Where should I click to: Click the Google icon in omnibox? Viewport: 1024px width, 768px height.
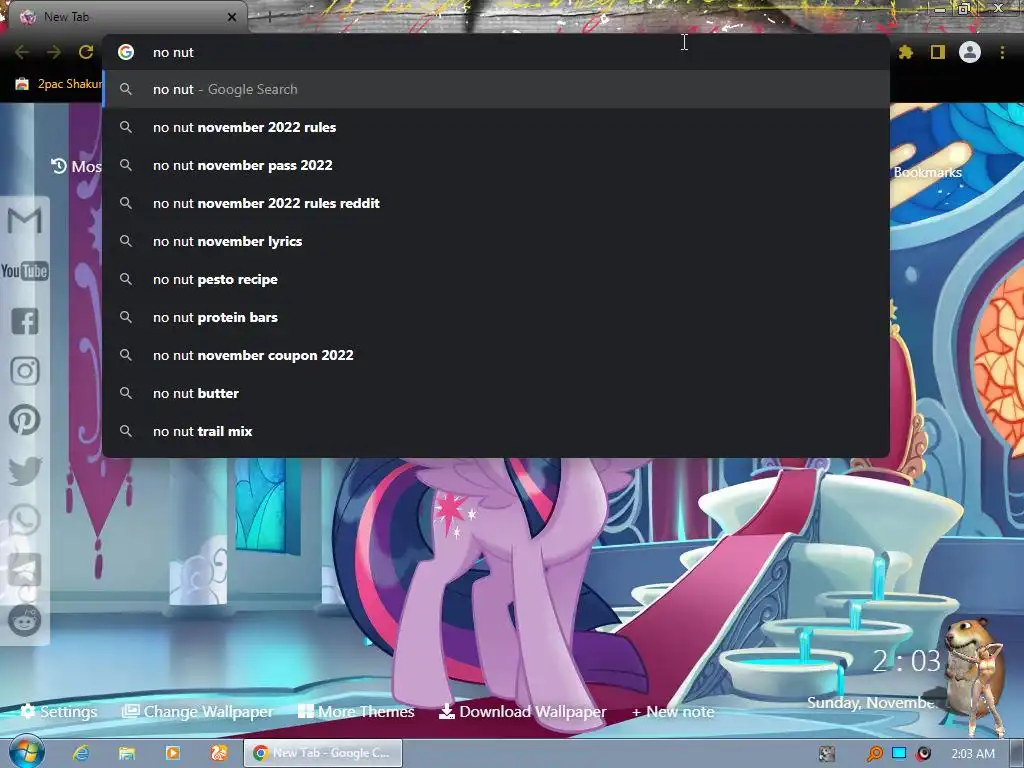coord(126,52)
